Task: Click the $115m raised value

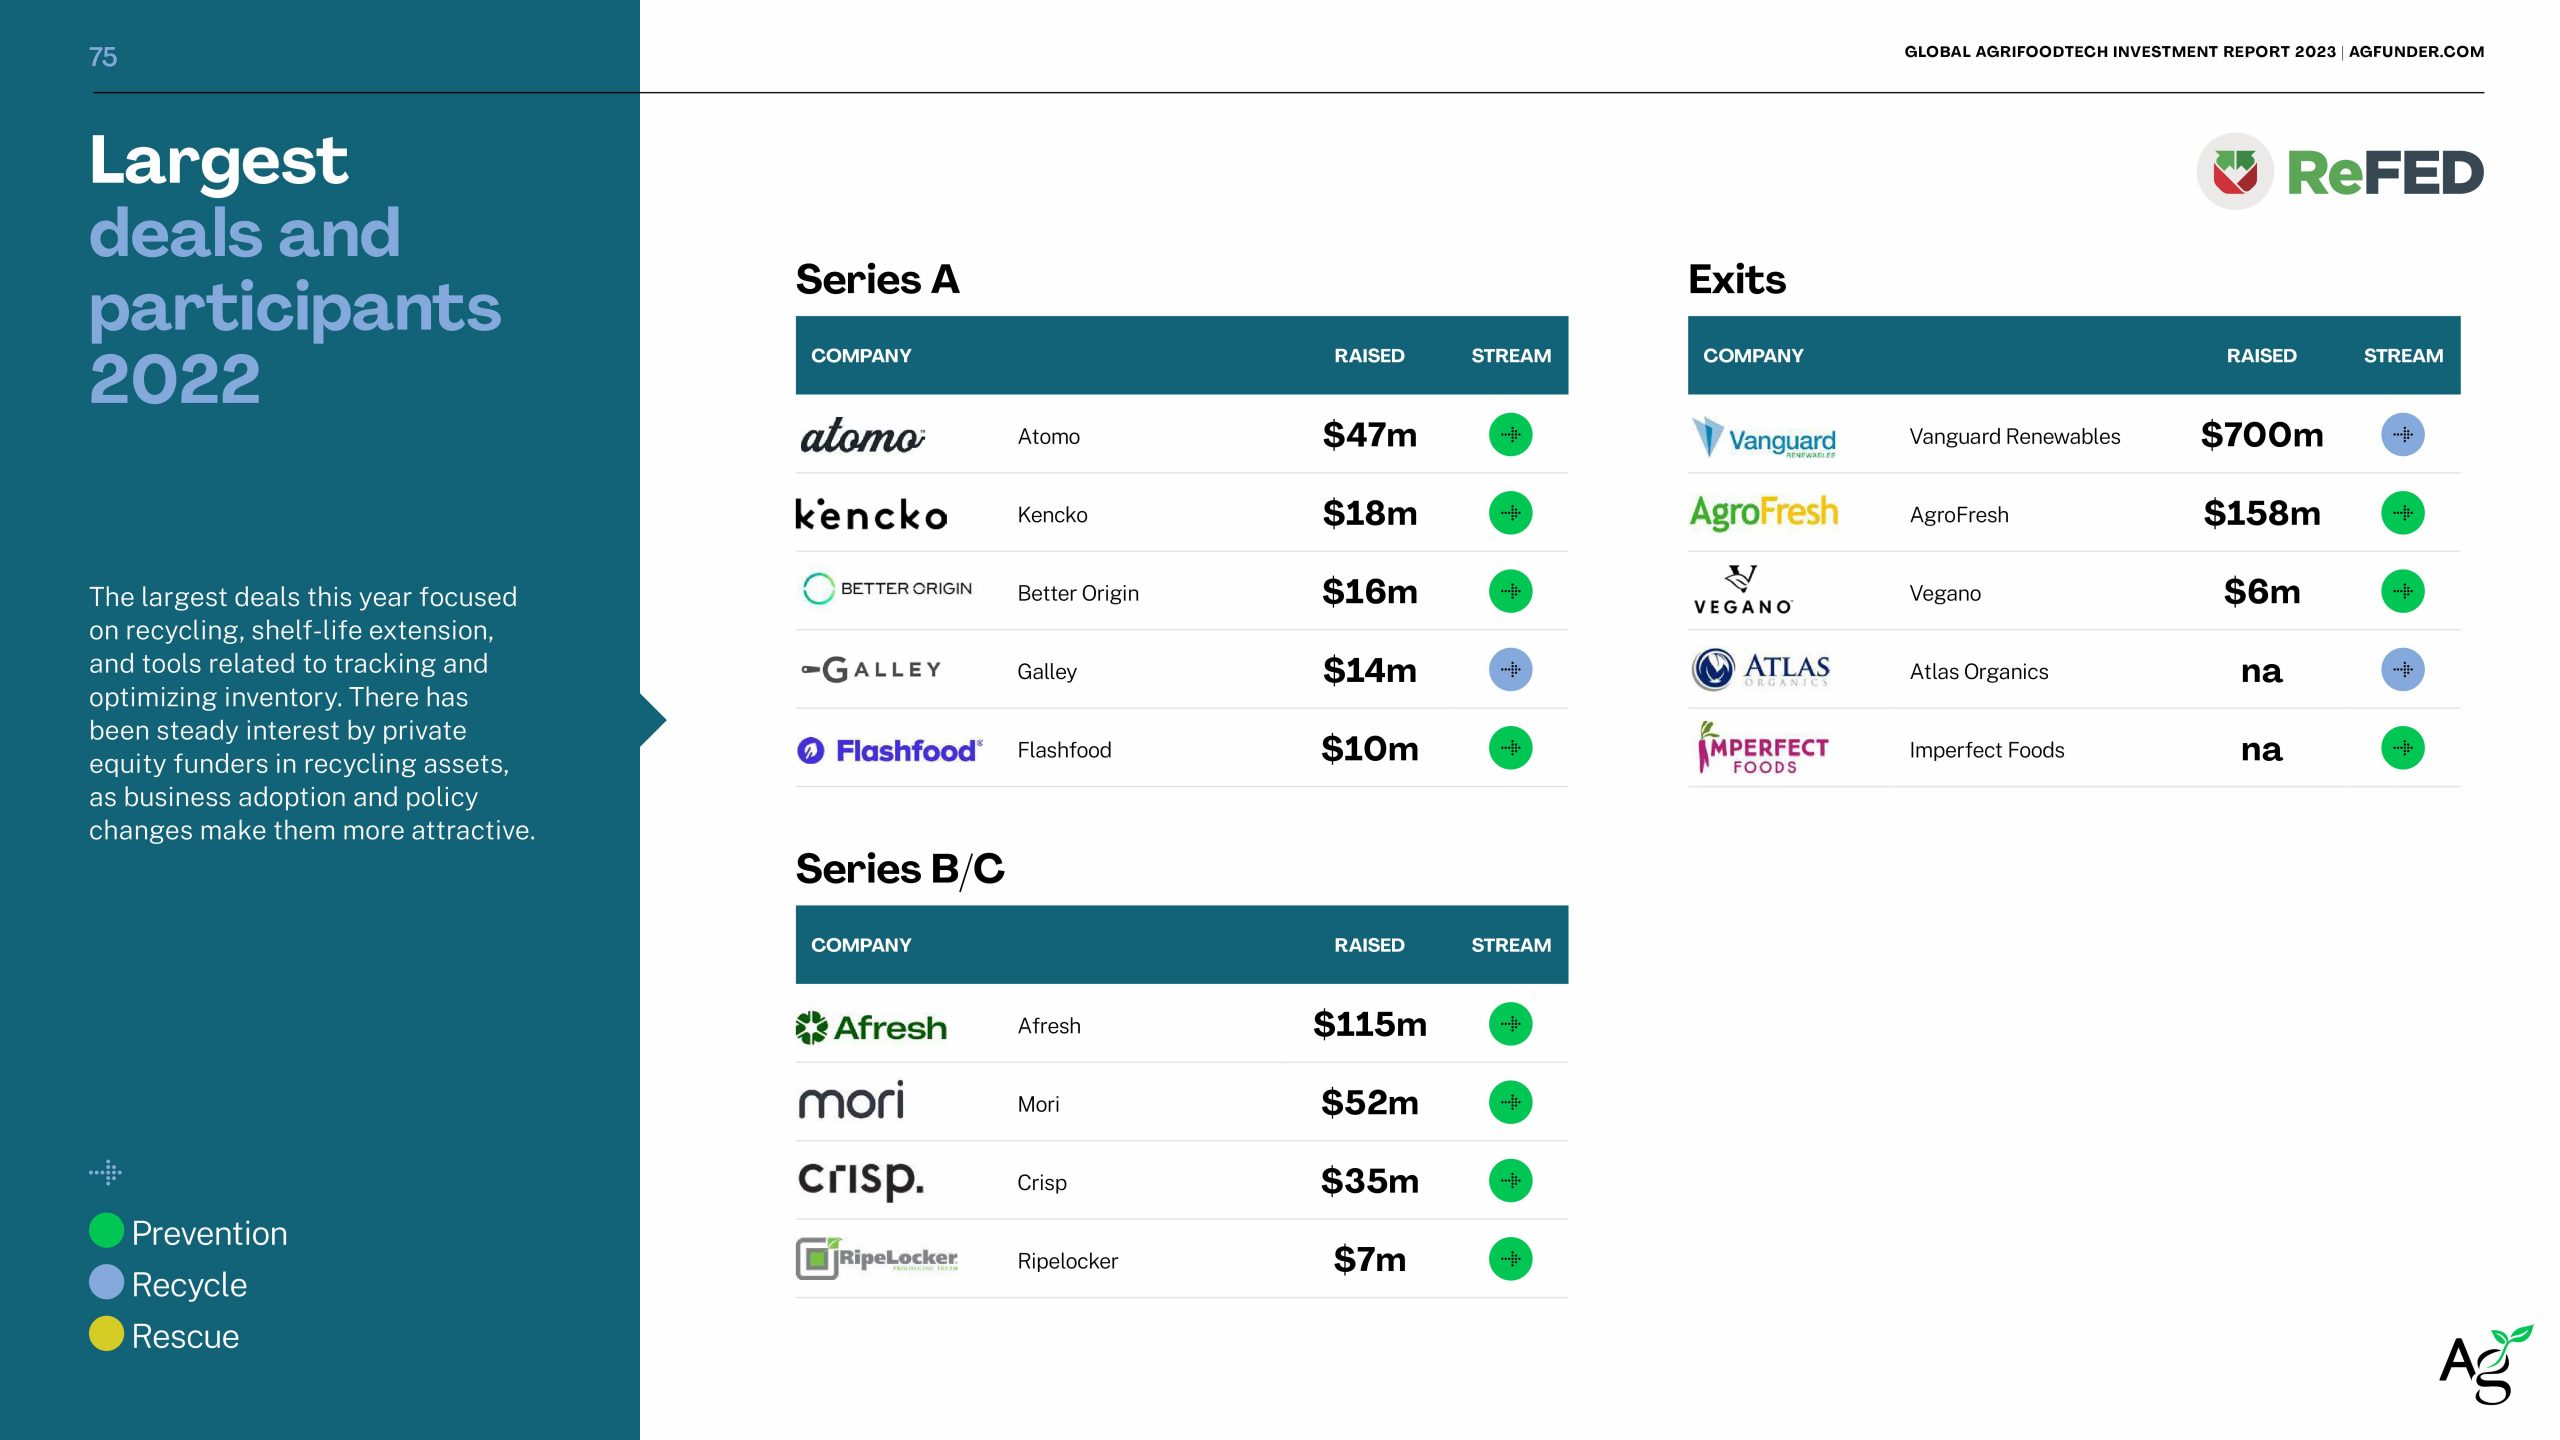Action: click(1369, 1024)
